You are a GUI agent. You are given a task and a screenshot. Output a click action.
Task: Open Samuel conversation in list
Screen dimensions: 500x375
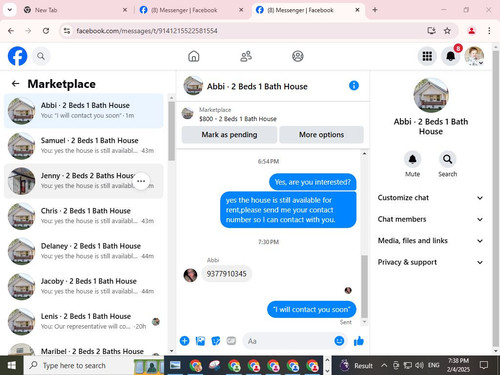[84, 146]
